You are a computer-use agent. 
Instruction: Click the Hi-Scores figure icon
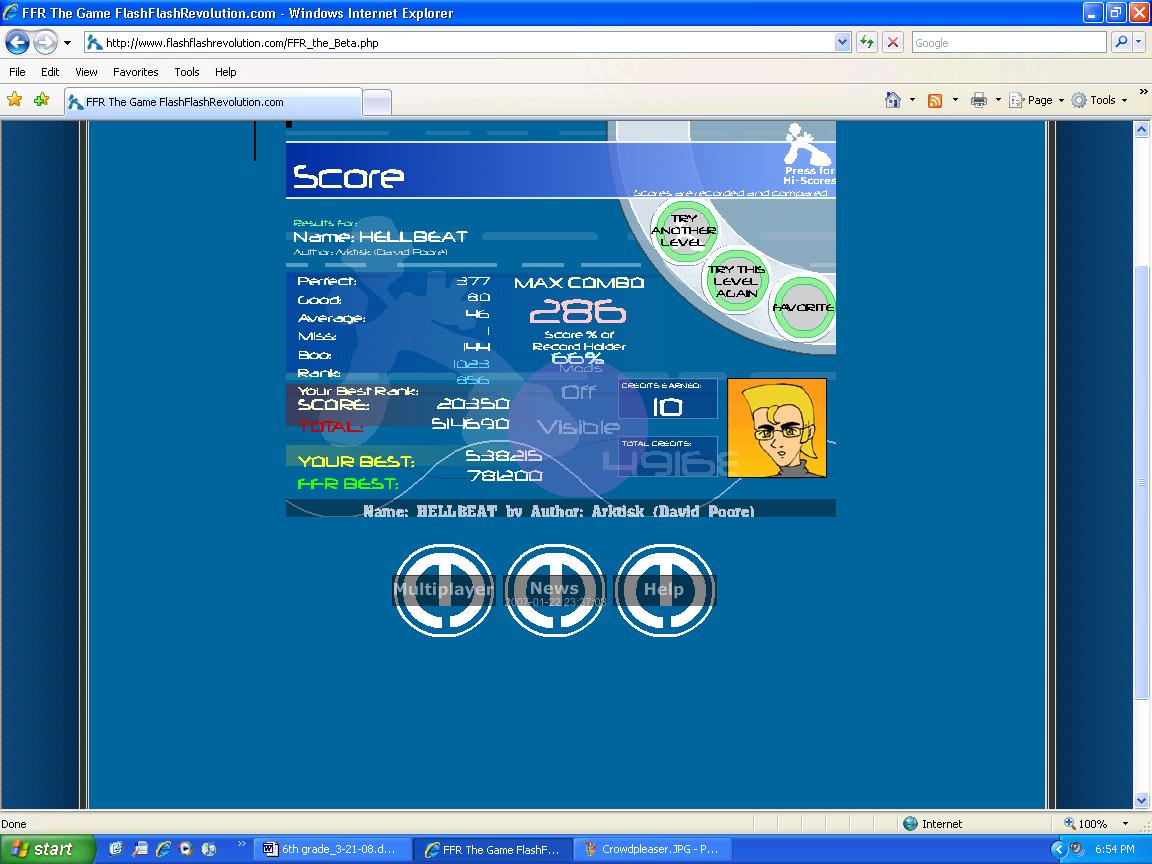tap(806, 145)
